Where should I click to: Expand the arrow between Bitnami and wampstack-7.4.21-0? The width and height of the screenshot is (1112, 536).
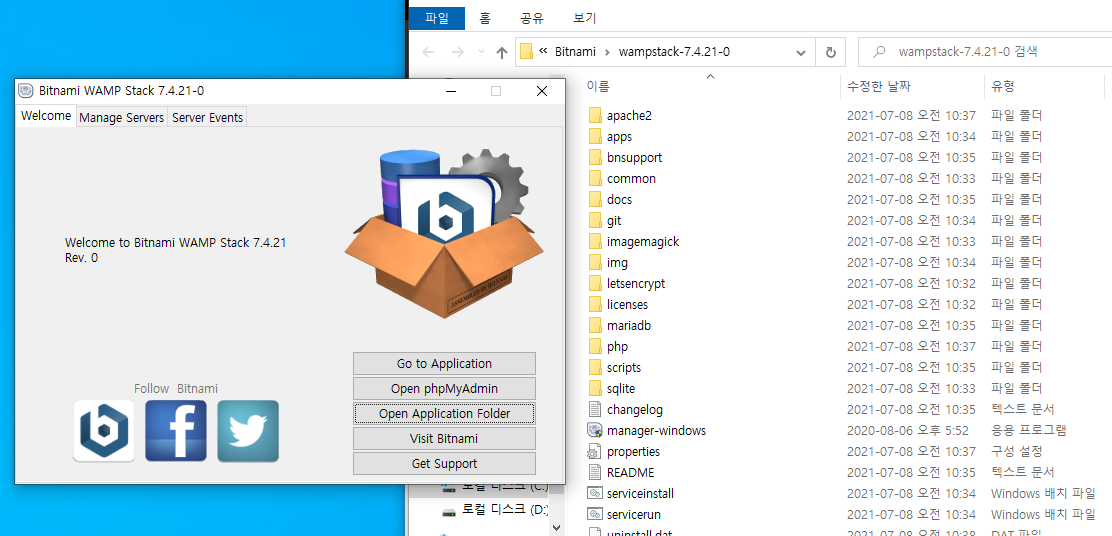[x=606, y=52]
